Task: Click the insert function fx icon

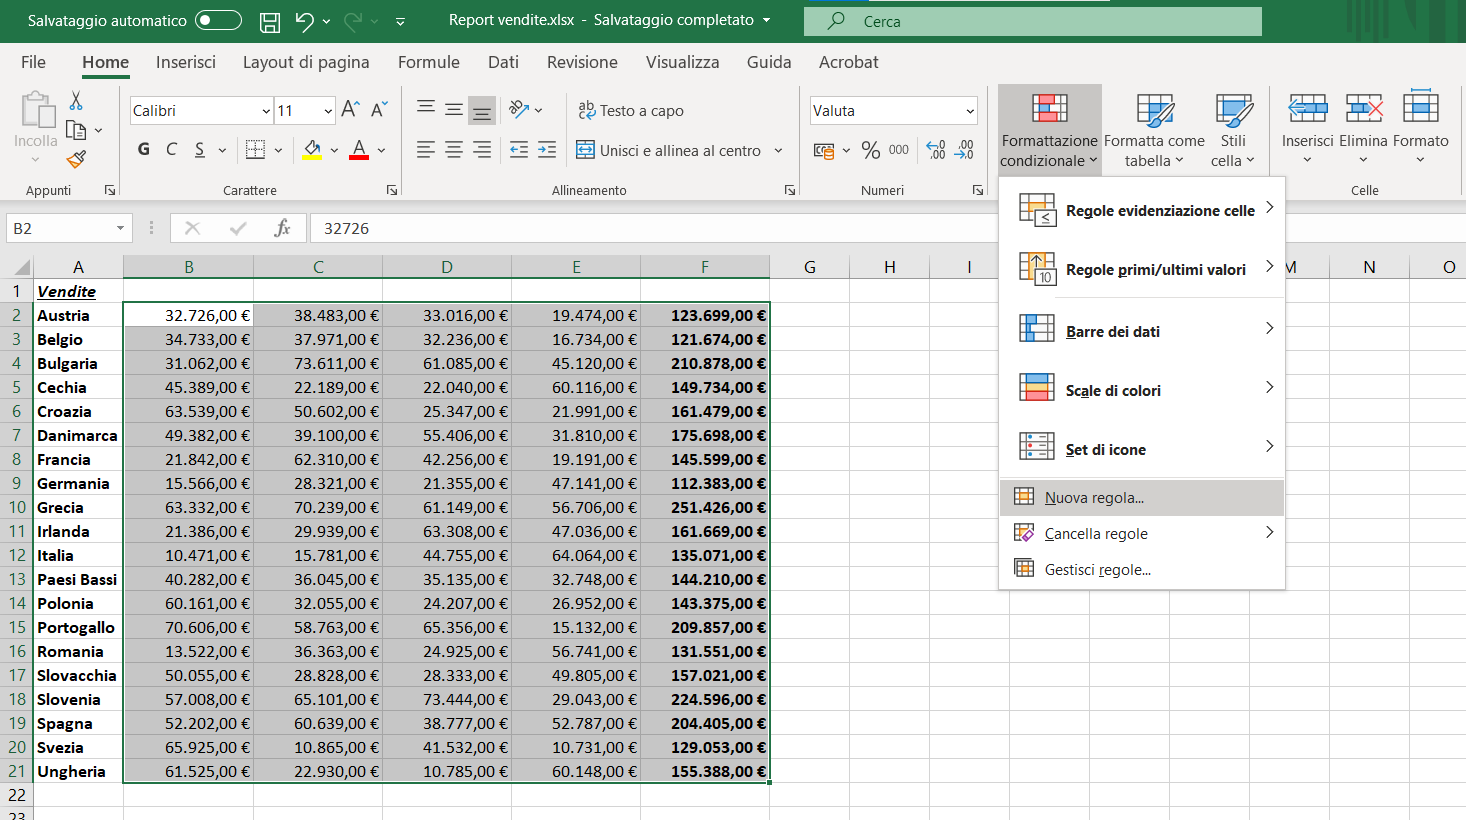Action: (x=282, y=228)
